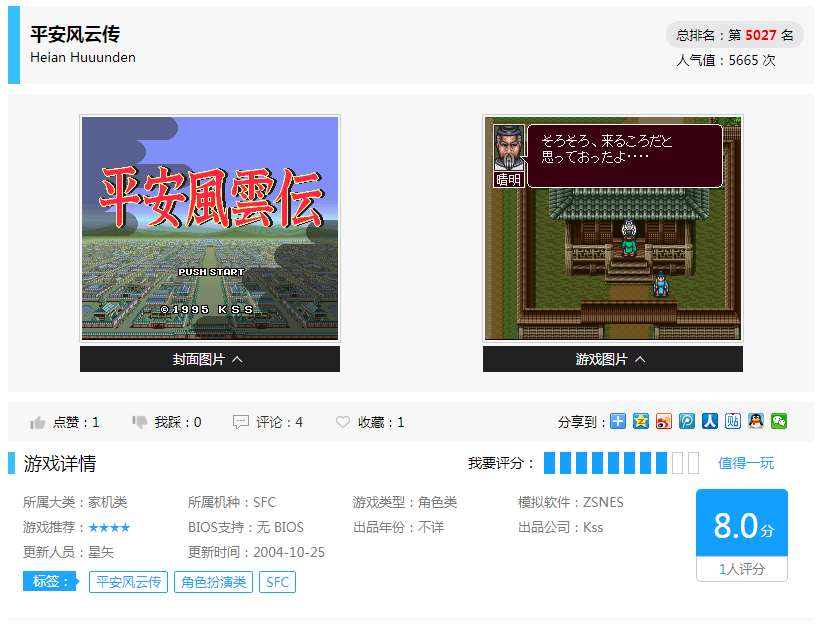Click the thumbs-down dislike icon

(139, 422)
